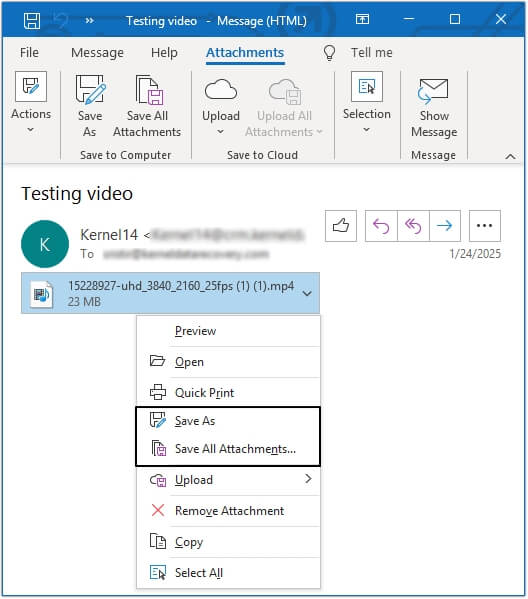Open the more actions ellipsis button
This screenshot has height=599, width=528.
pyautogui.click(x=484, y=226)
